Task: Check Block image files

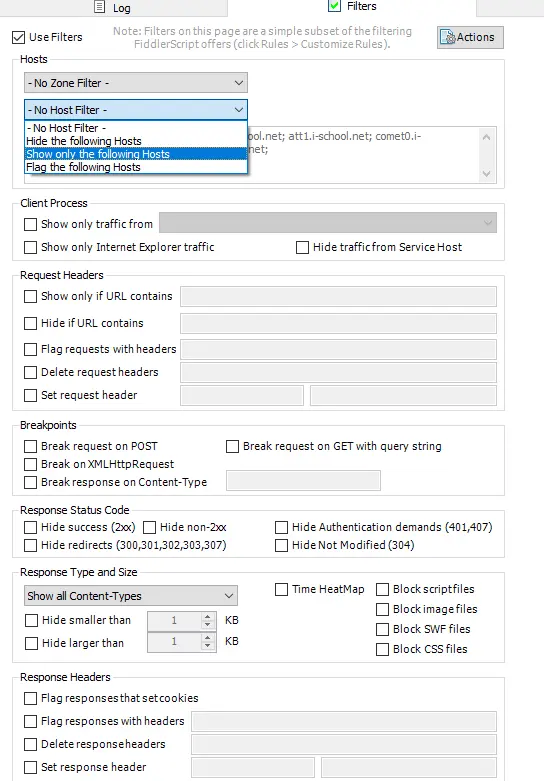Action: click(383, 610)
